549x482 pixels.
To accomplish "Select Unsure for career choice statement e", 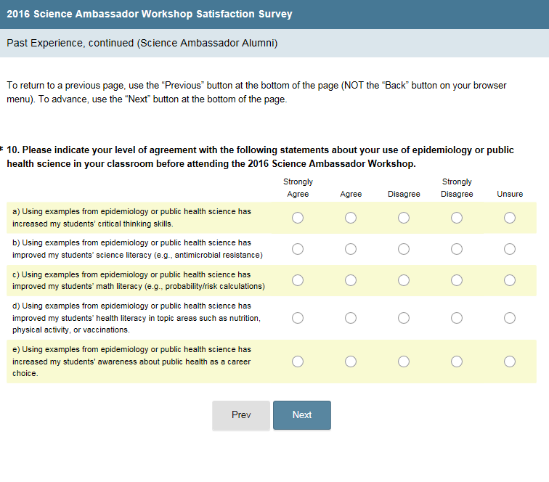I will tap(509, 361).
